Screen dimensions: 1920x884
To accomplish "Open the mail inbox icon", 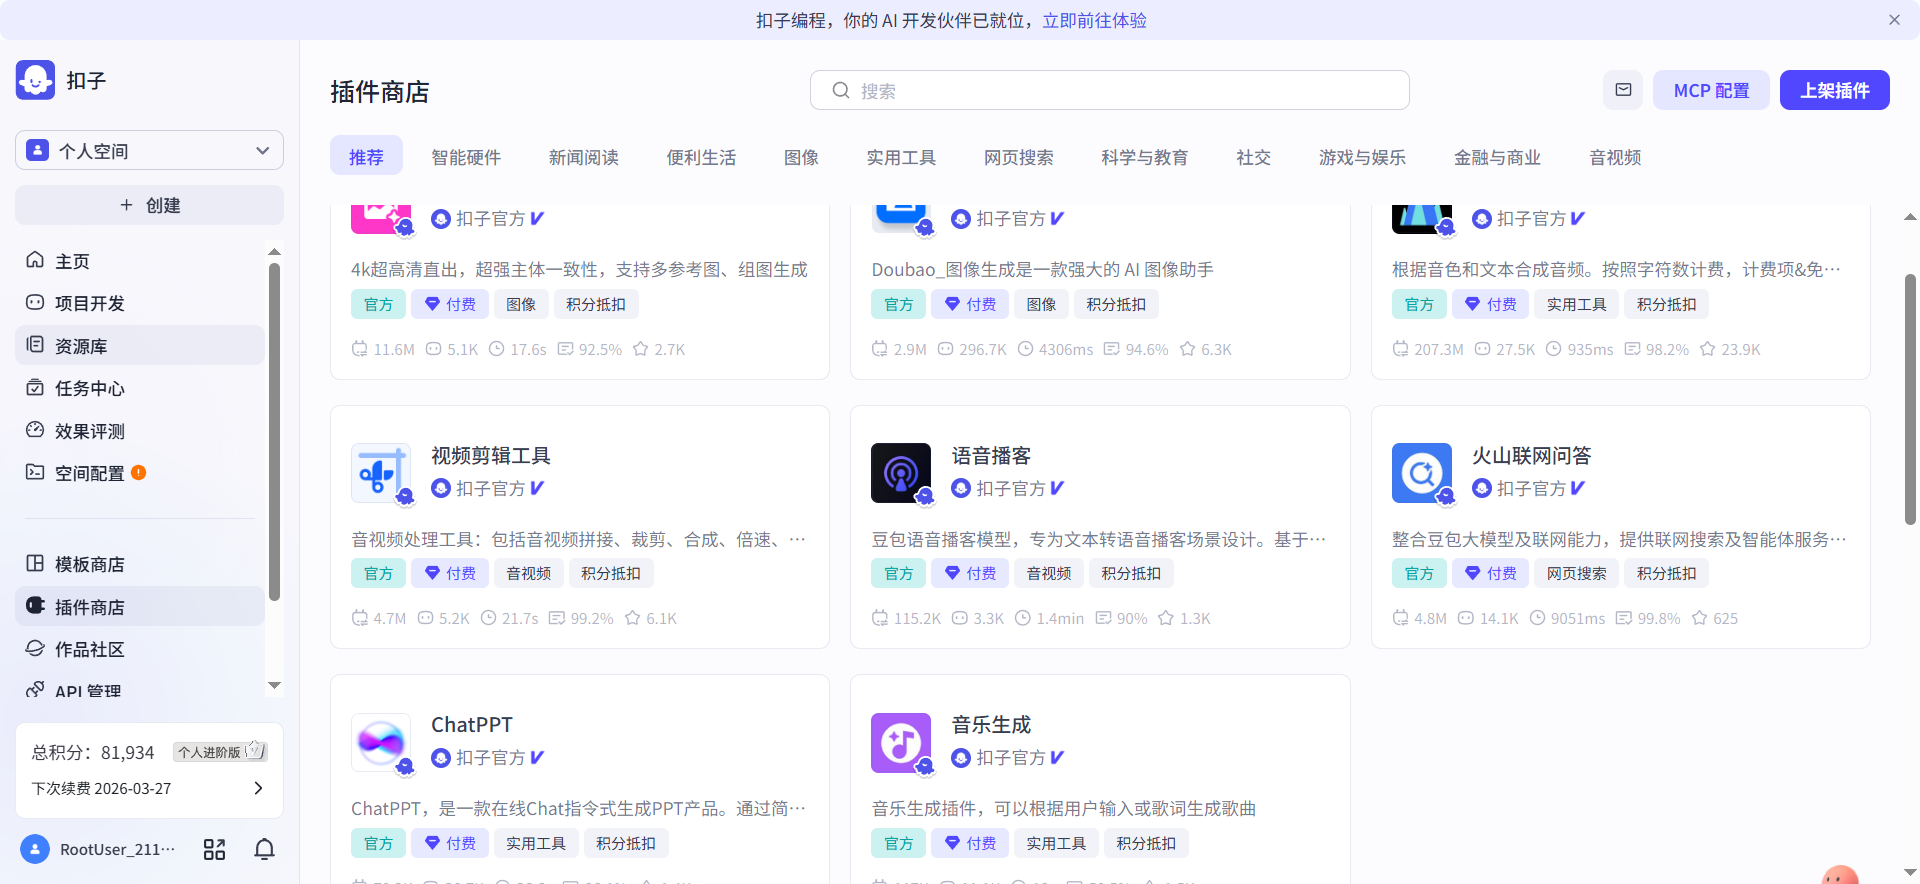I will (1623, 90).
